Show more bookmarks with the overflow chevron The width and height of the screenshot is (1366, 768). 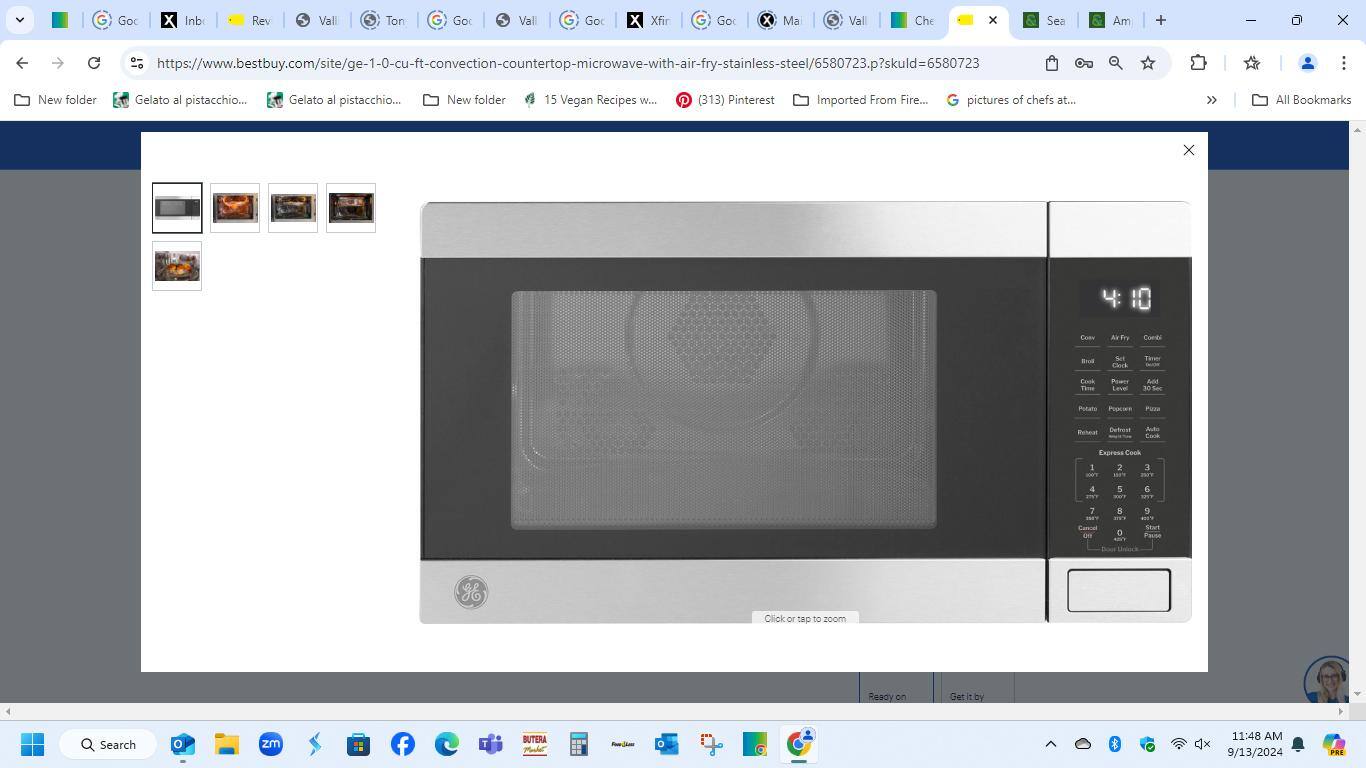[x=1211, y=100]
